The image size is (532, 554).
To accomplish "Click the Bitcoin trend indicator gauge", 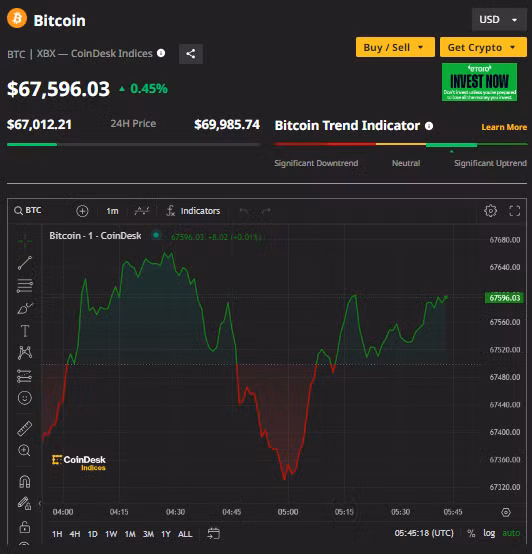I will point(400,144).
